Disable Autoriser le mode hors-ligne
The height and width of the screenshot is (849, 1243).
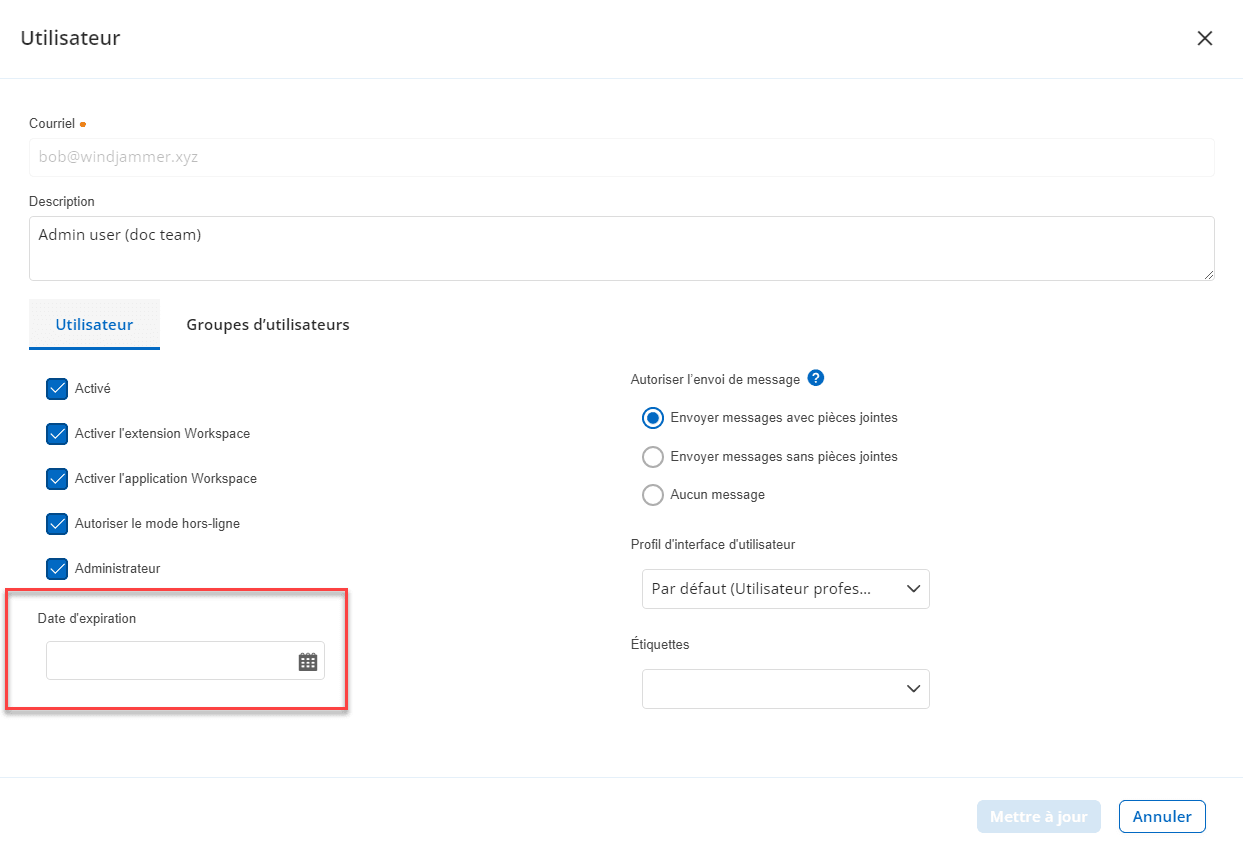point(57,524)
